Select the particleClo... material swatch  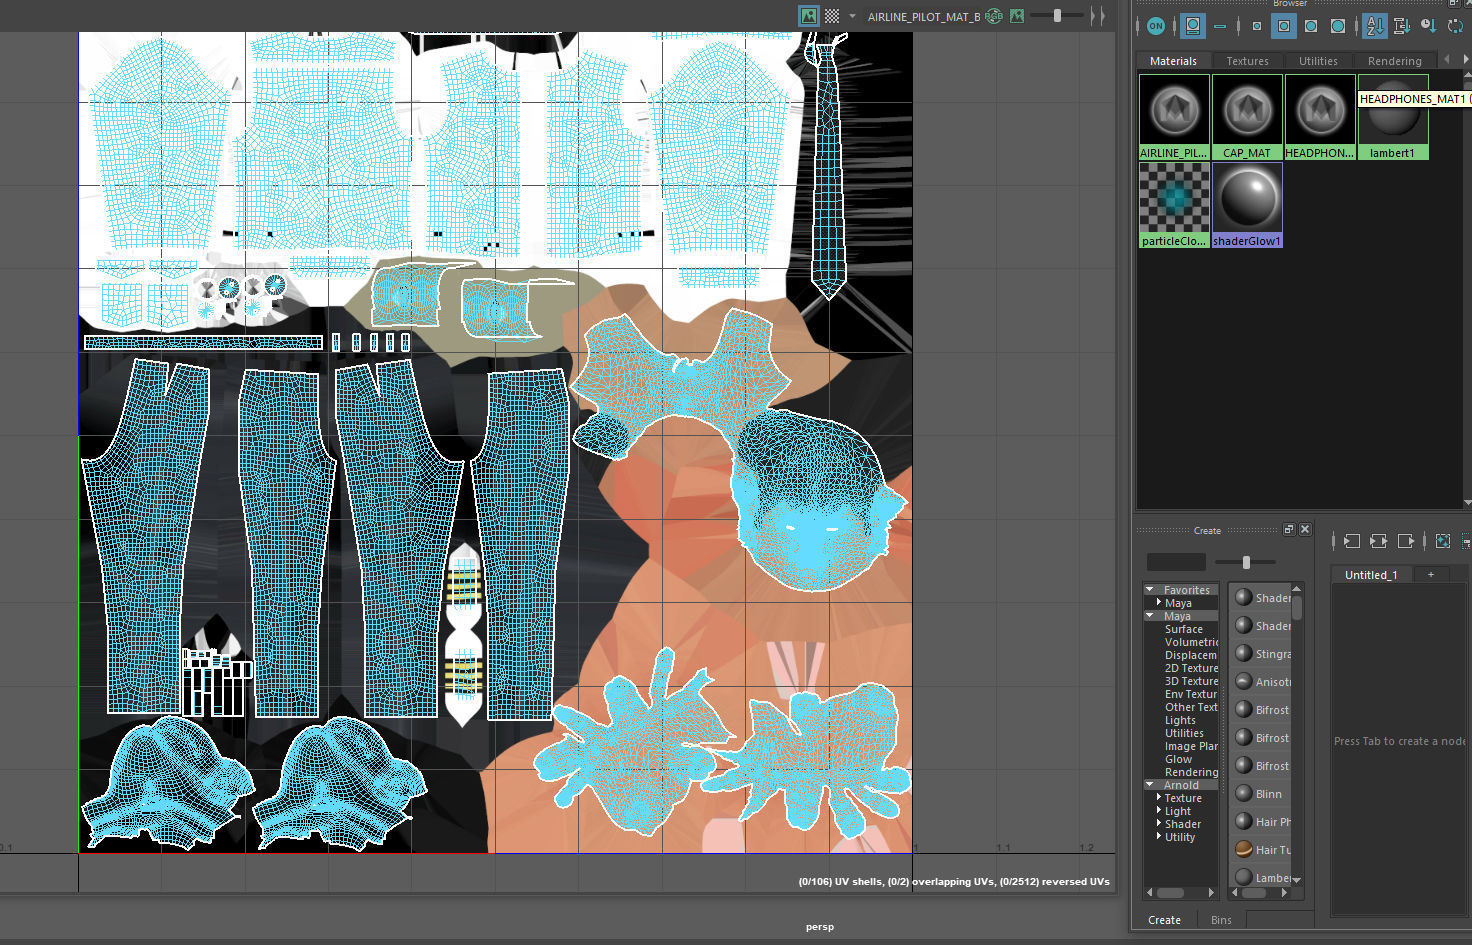pyautogui.click(x=1174, y=205)
